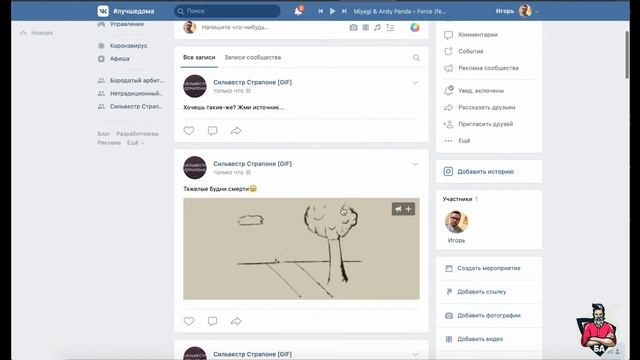
Task: Go back up with 'Наверх'
Action: point(36,33)
